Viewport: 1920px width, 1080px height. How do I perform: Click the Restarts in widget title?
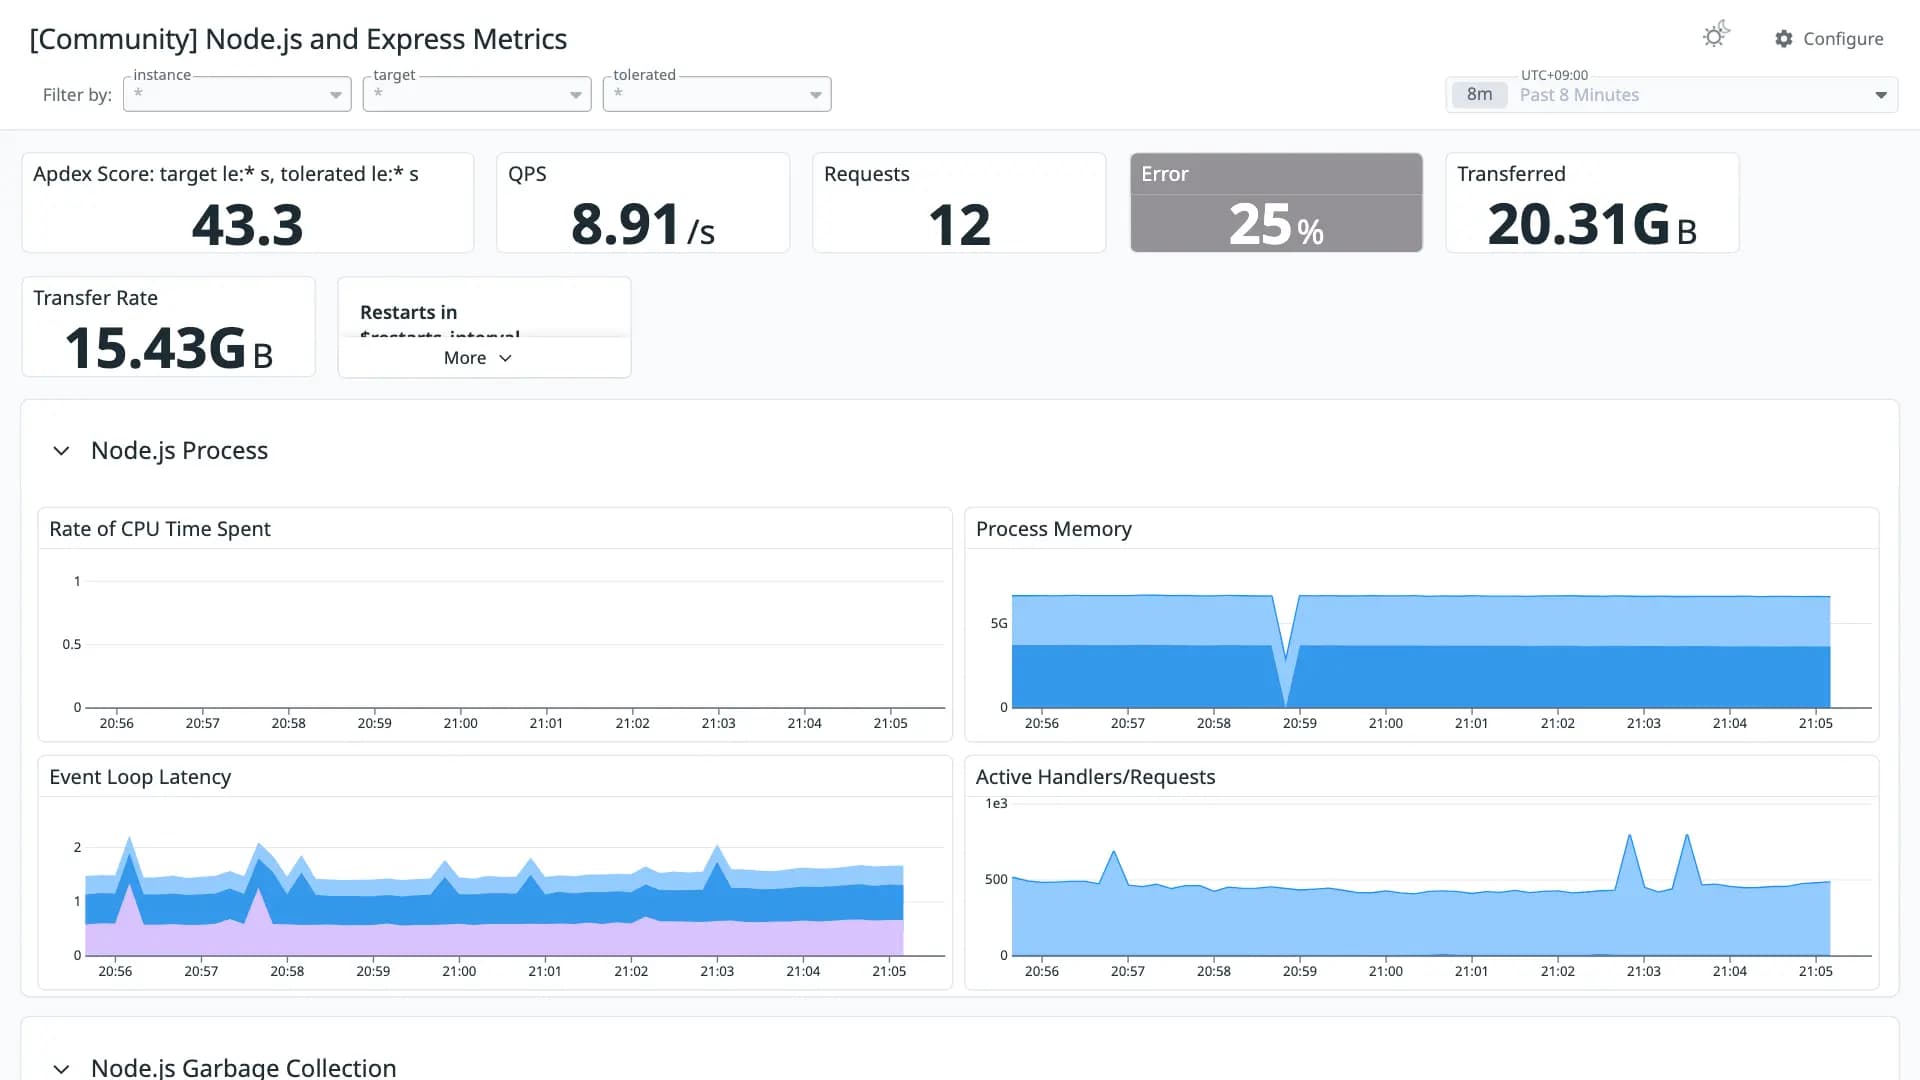[408, 312]
